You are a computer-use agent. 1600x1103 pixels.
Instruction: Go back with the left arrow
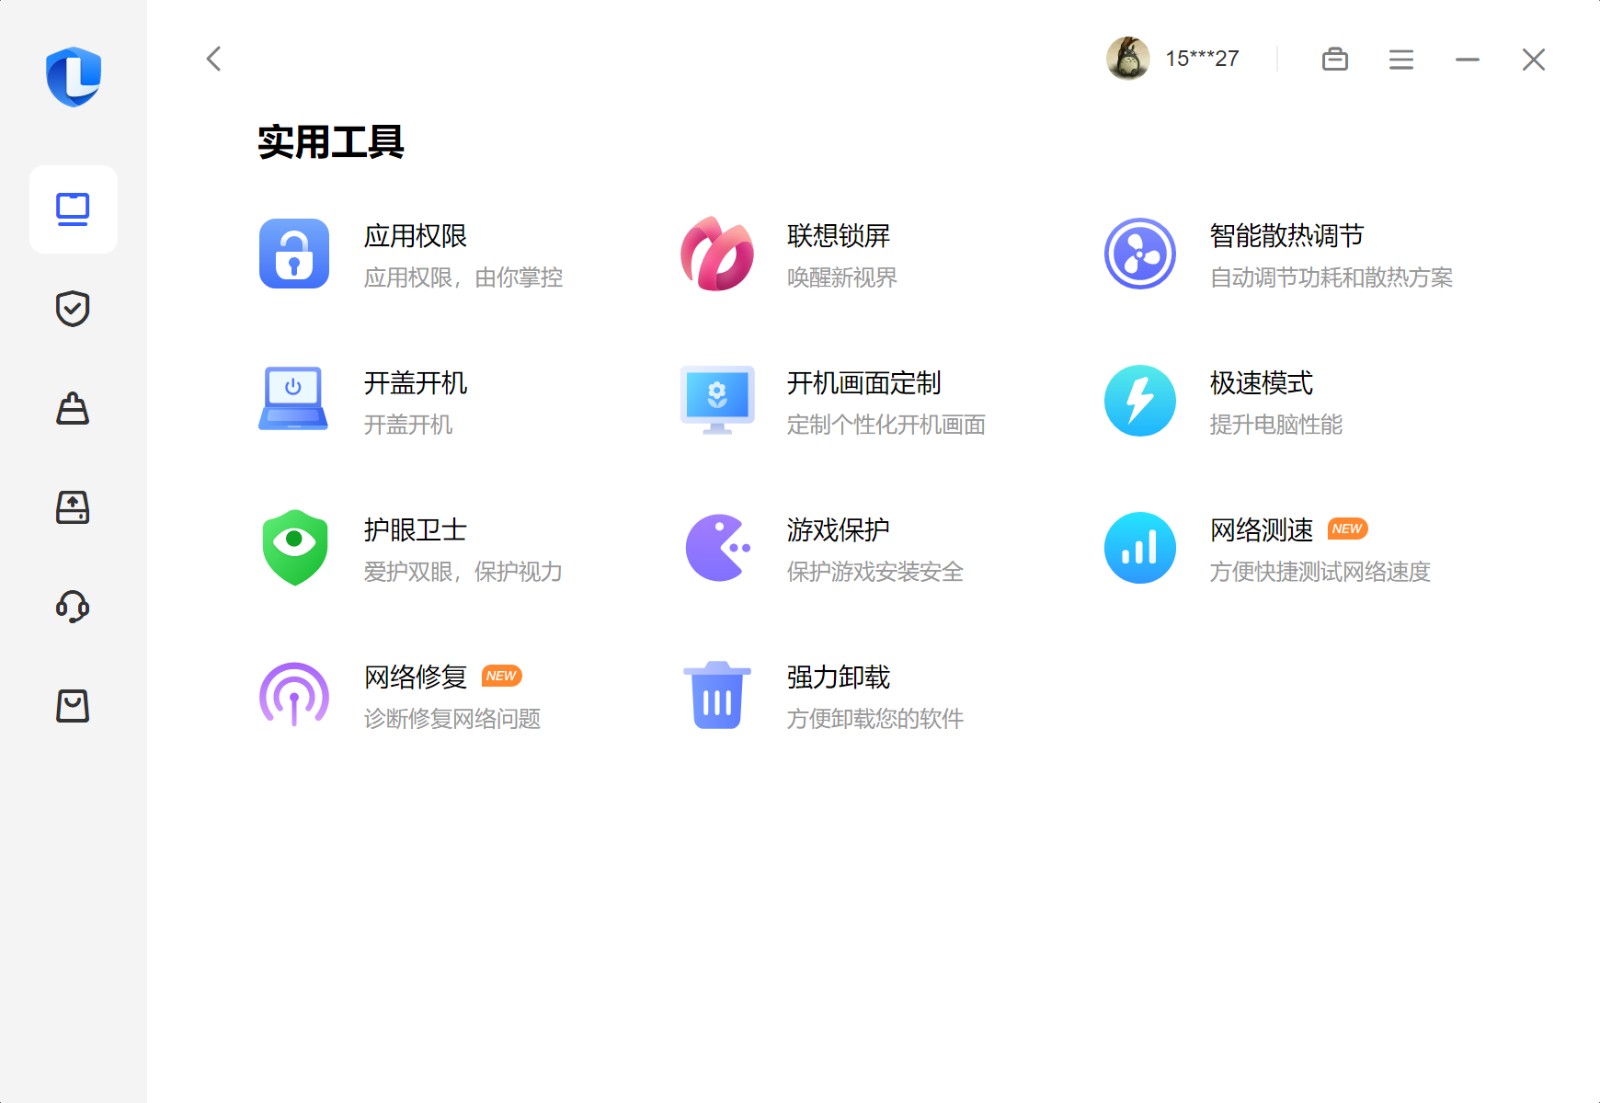(213, 59)
